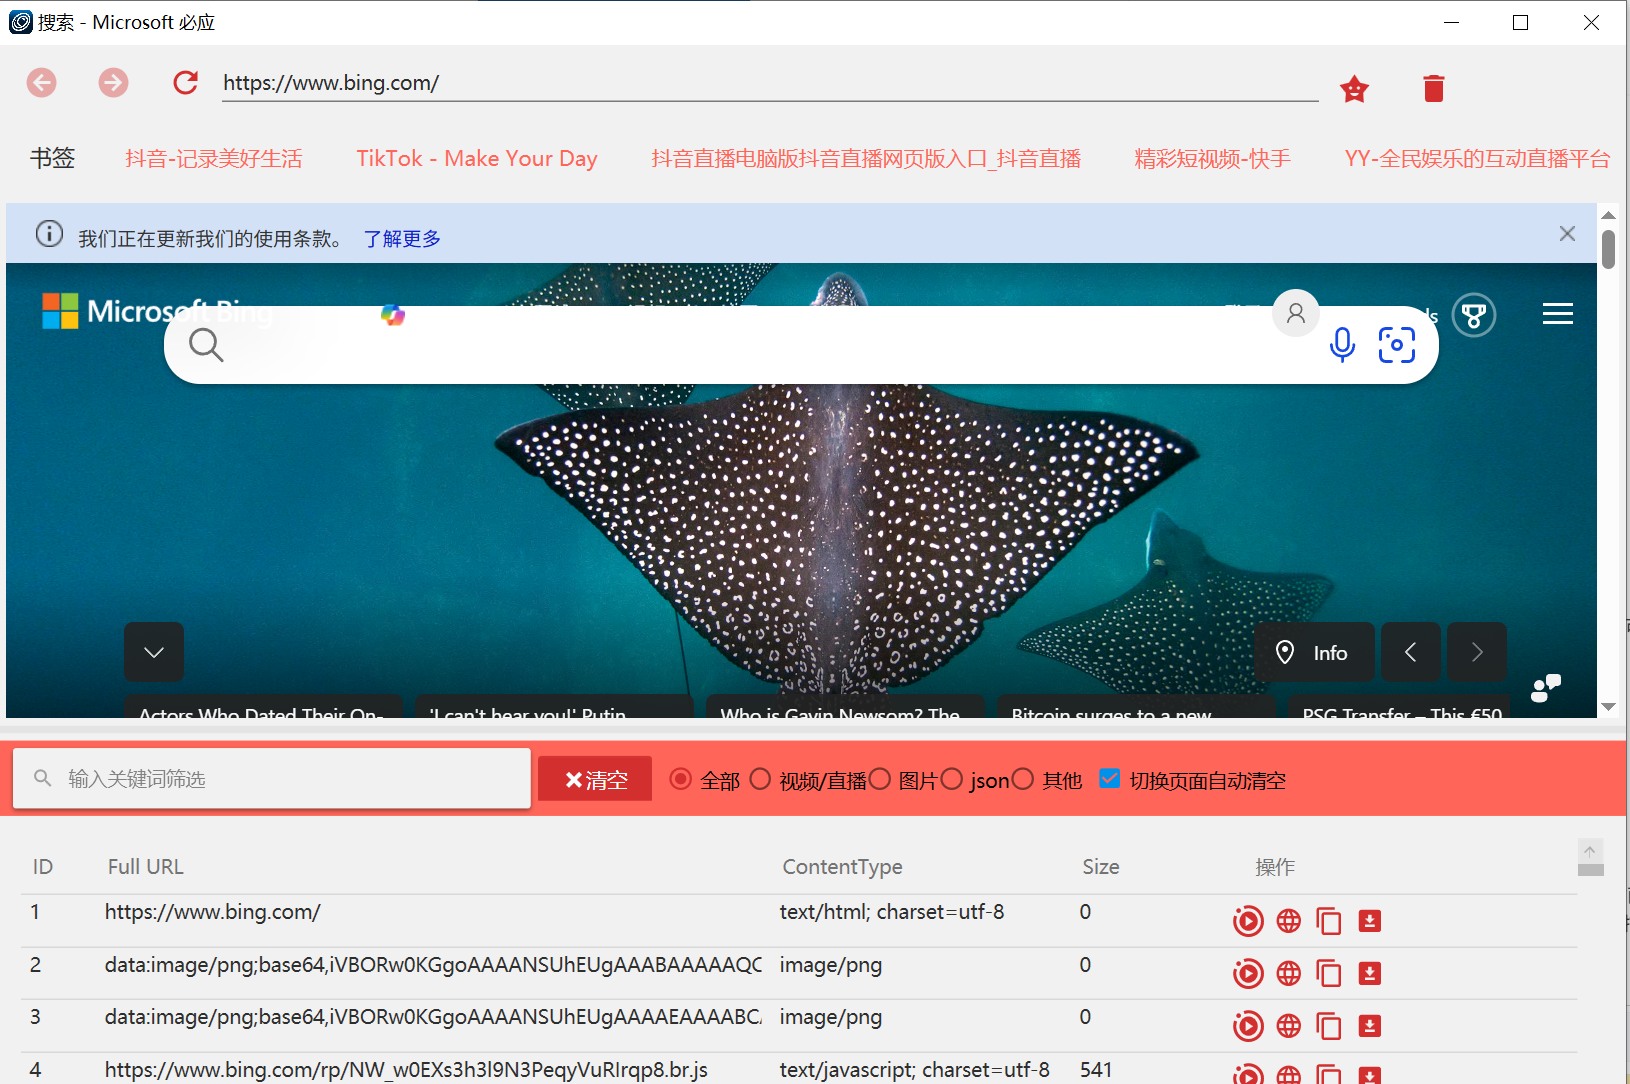Click the red reload page icon
The height and width of the screenshot is (1084, 1630).
coord(185,83)
